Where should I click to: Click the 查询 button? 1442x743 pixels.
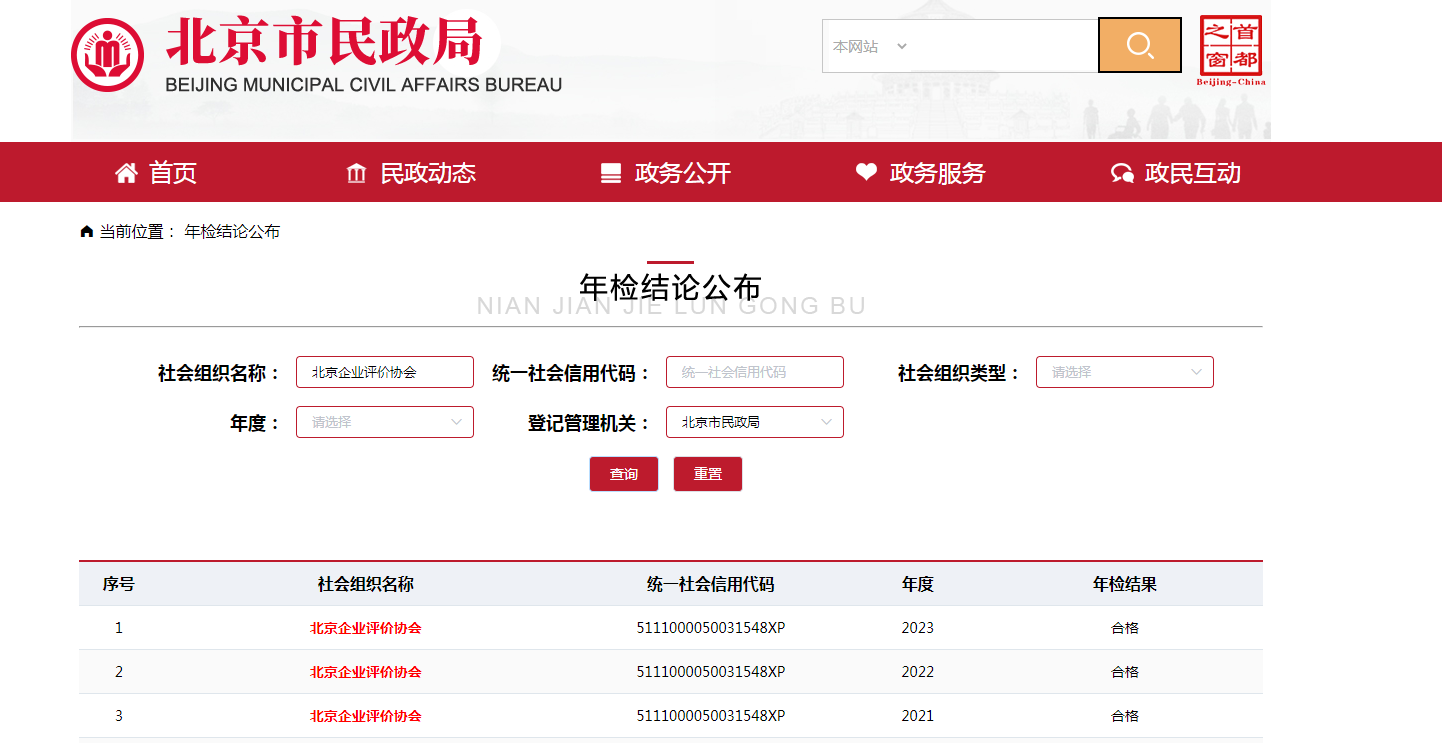pyautogui.click(x=624, y=474)
